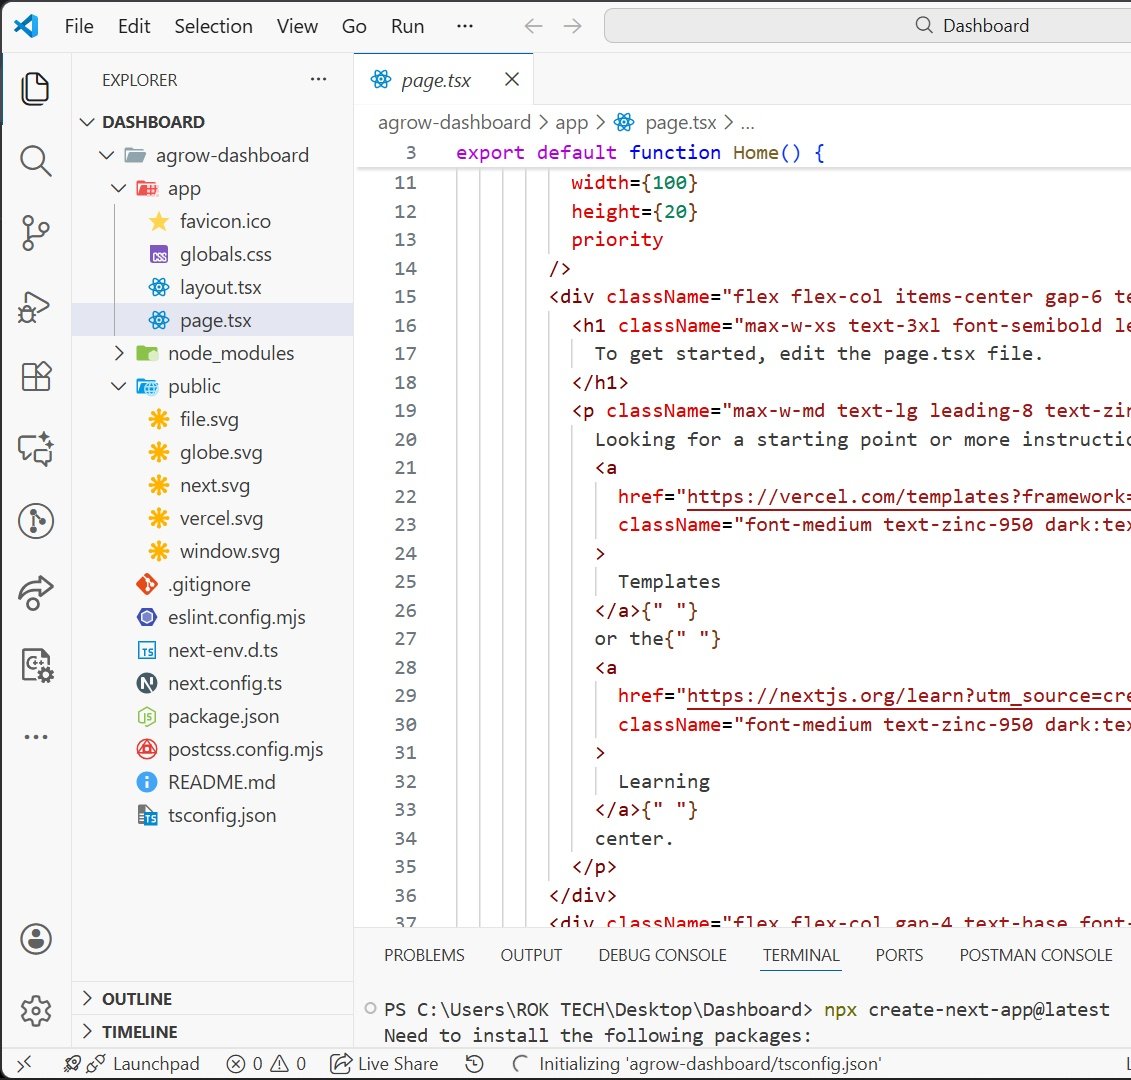Close the page.tsx editor tab
Screen dimensions: 1131x1080
[512, 79]
